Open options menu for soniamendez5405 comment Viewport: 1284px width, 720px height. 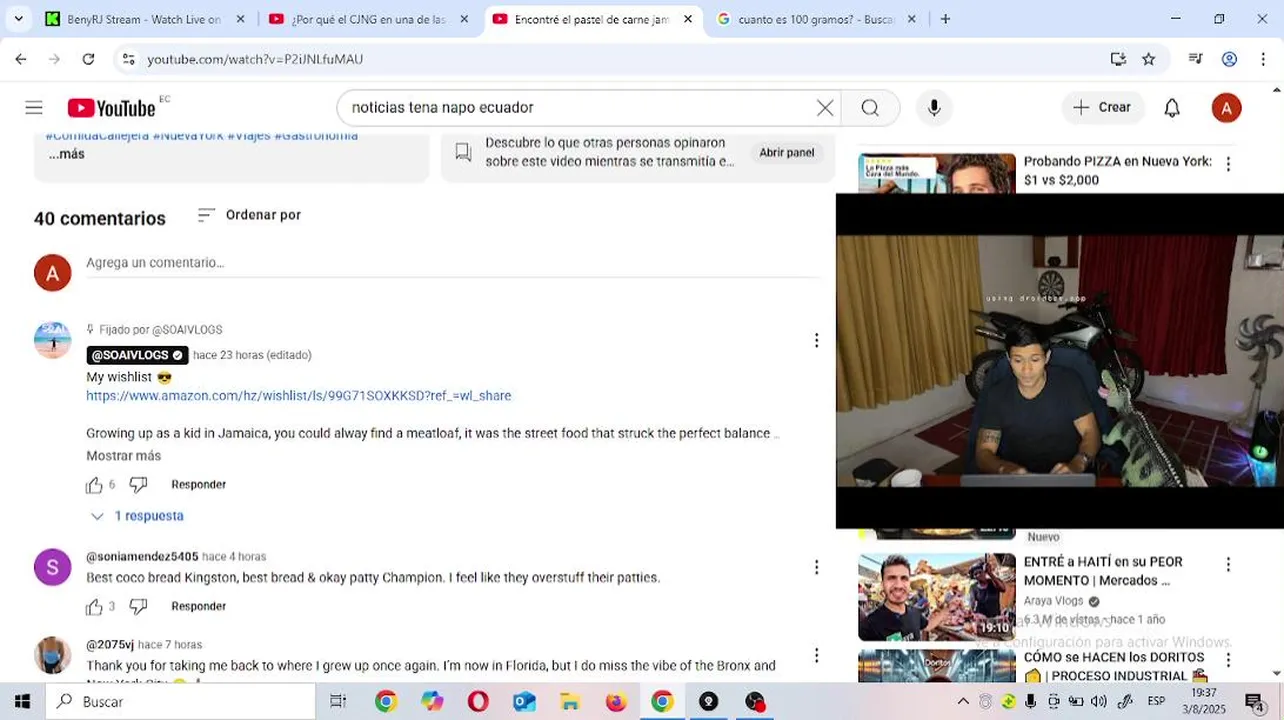(x=816, y=568)
